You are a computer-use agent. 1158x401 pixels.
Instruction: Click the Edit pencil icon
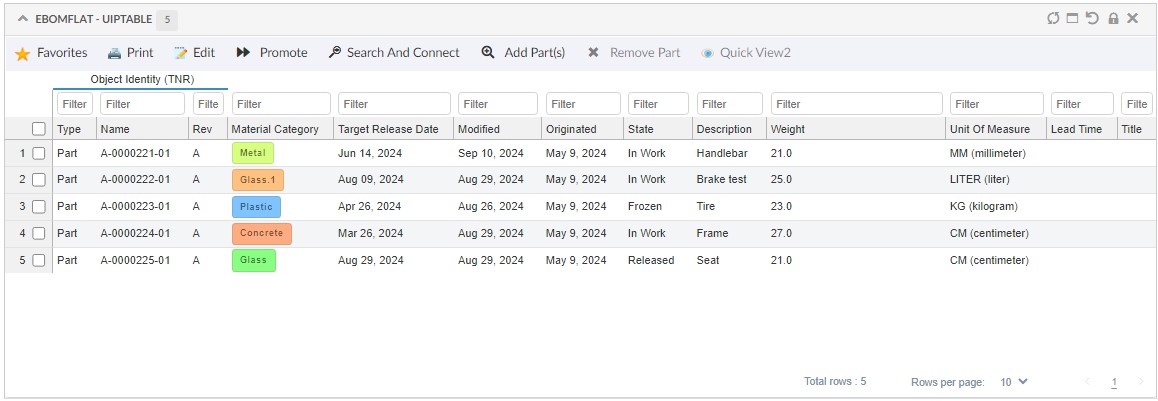click(x=181, y=53)
